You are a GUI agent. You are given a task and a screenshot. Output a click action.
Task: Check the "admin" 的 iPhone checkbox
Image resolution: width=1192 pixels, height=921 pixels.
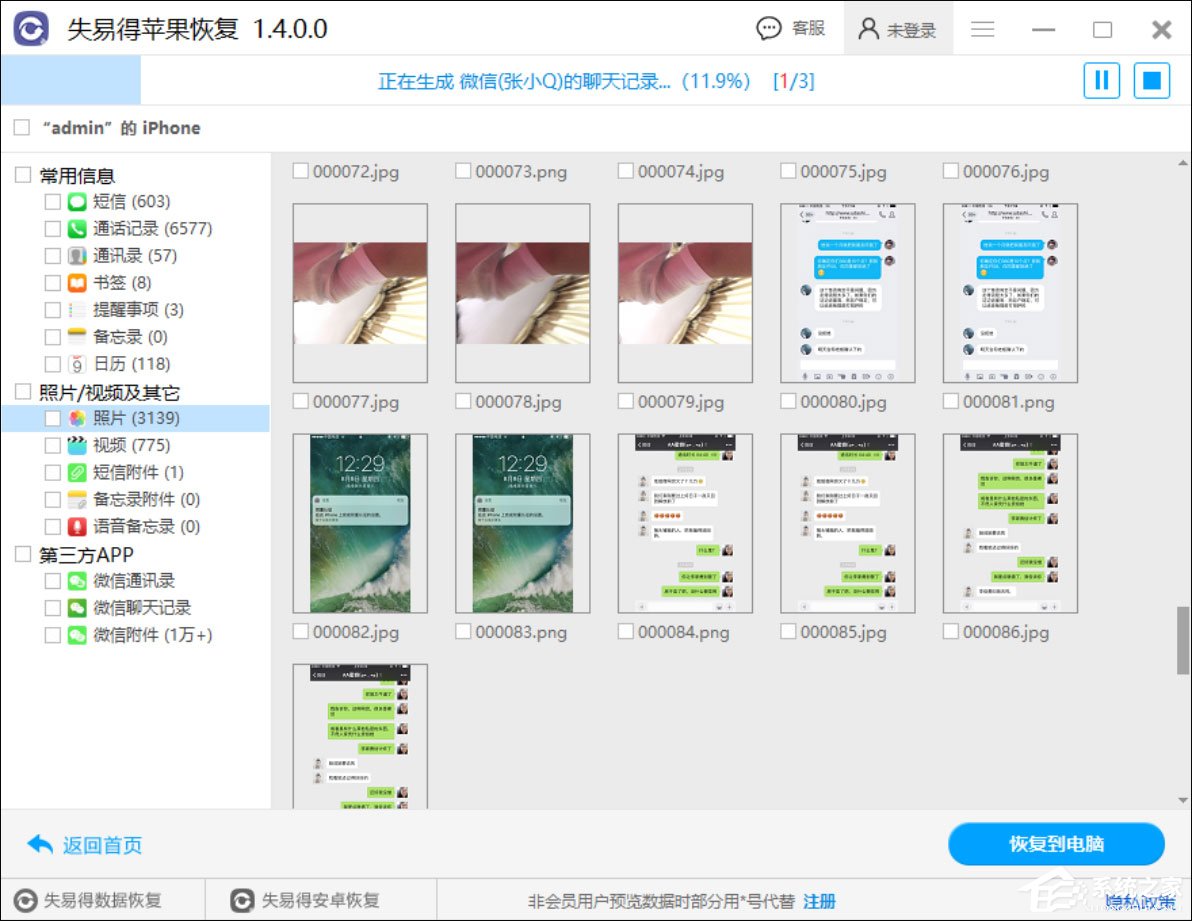click(20, 128)
